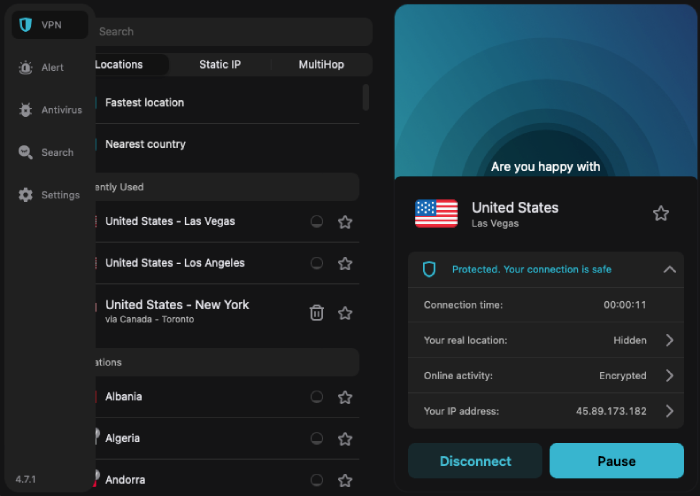Image resolution: width=700 pixels, height=496 pixels.
Task: Click the Are you happy with prompt
Action: (x=546, y=167)
